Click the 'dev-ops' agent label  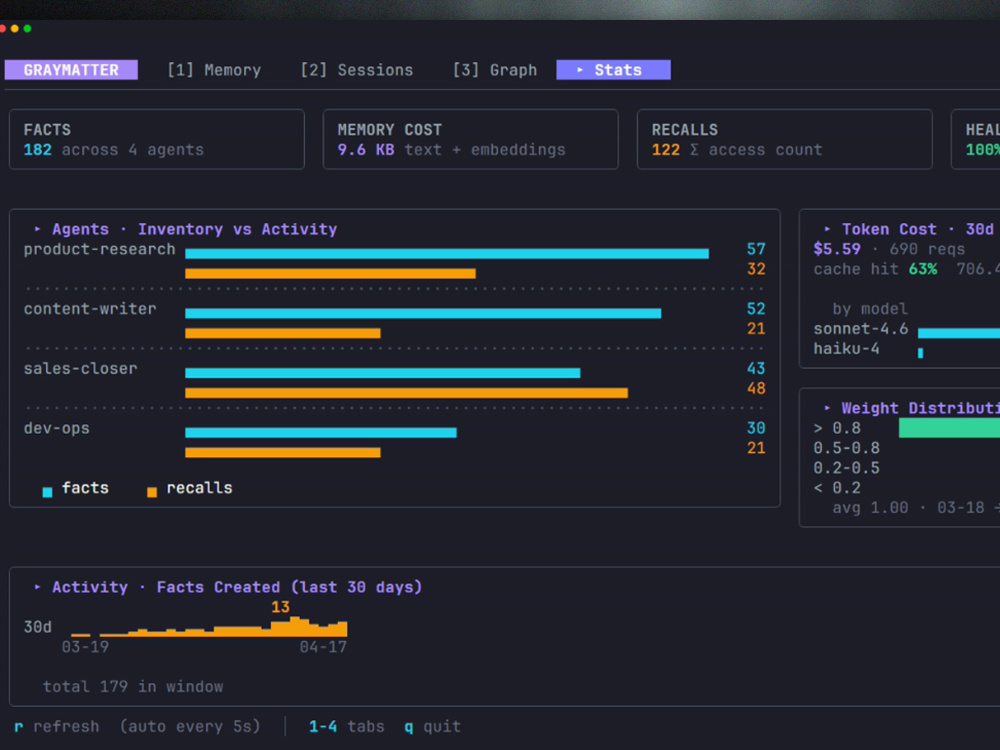[57, 429]
